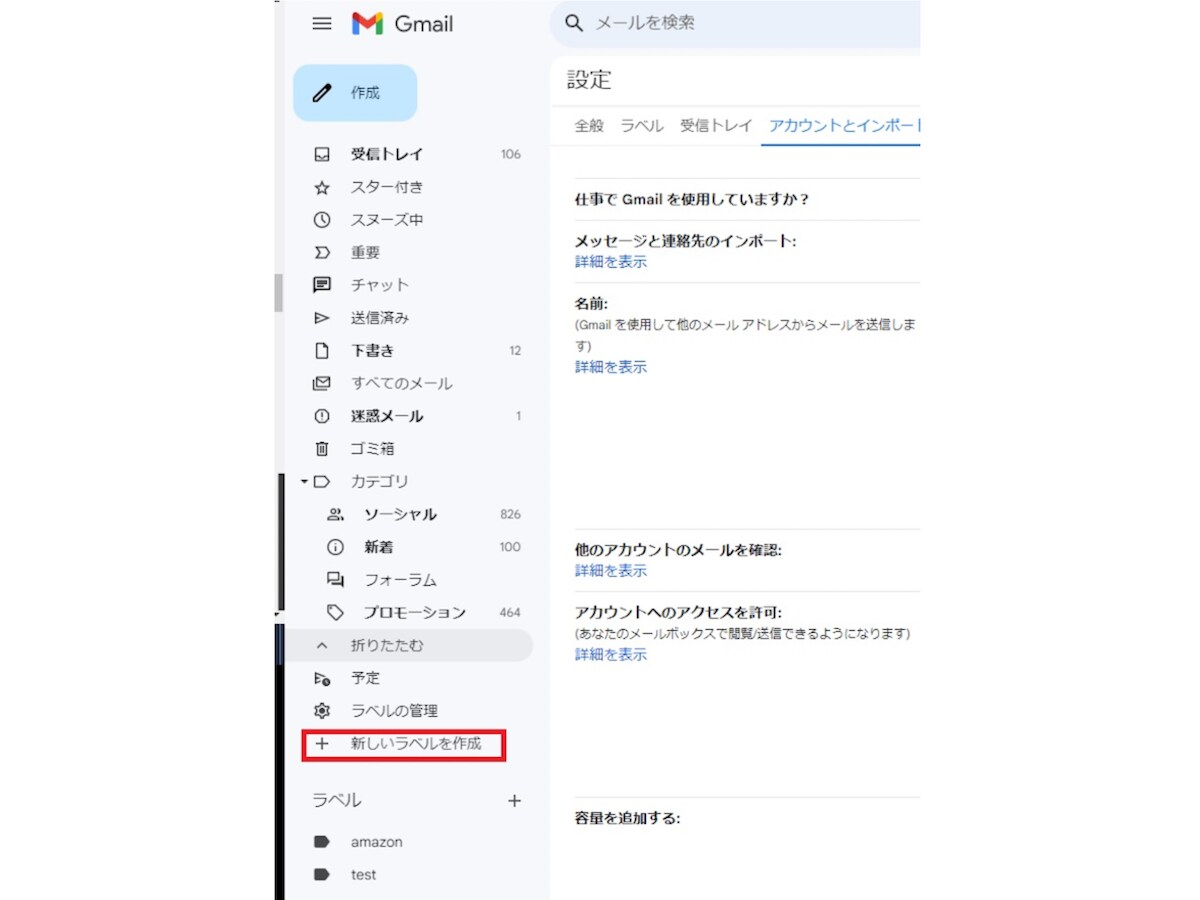This screenshot has width=1200, height=900.
Task: Click the amazon label tag icon
Action: coord(322,842)
